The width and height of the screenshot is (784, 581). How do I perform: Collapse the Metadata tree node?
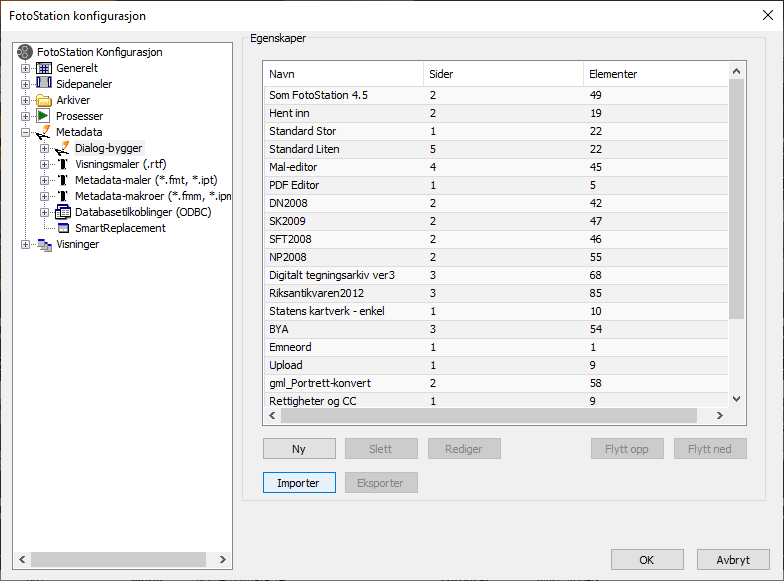26,132
